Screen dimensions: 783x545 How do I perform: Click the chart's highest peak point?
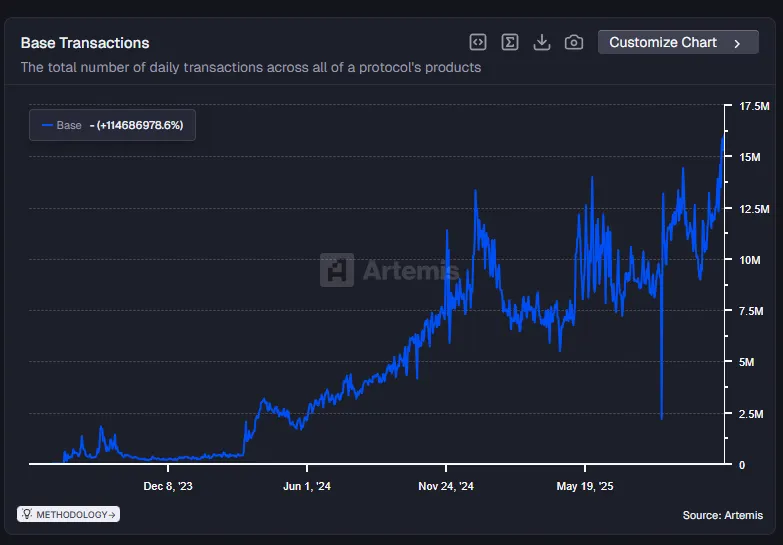pos(722,136)
